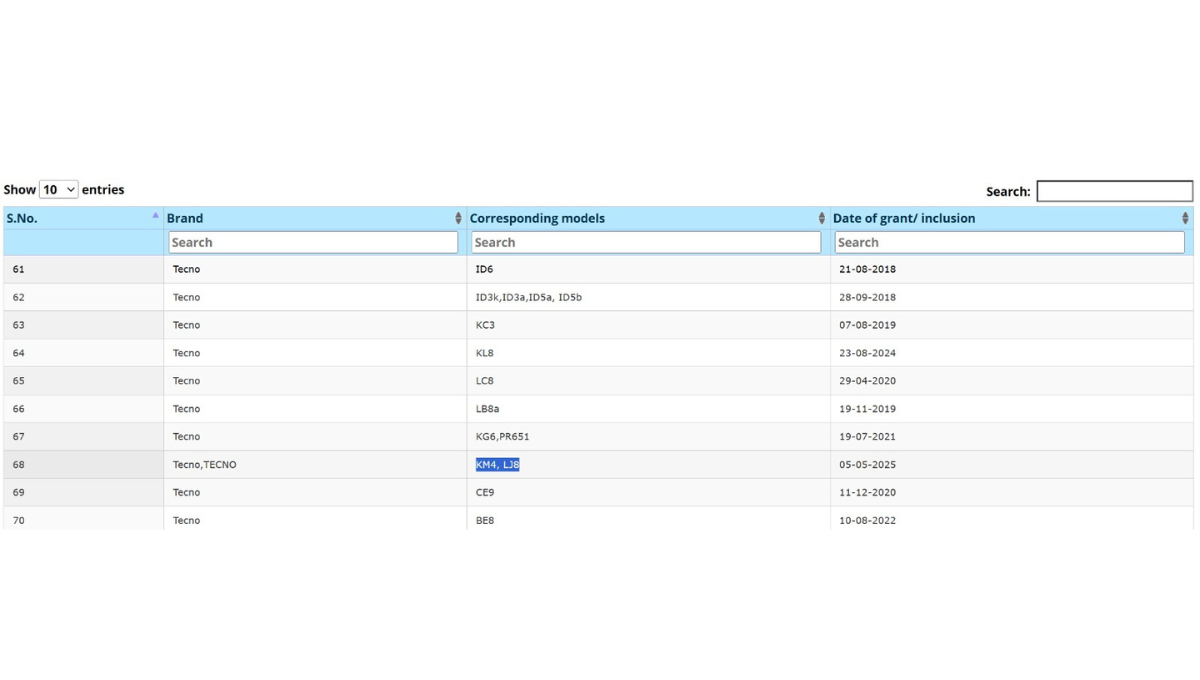Image resolution: width=1200 pixels, height=680 pixels.
Task: Click the Date of grant search box
Action: pyautogui.click(x=1009, y=242)
